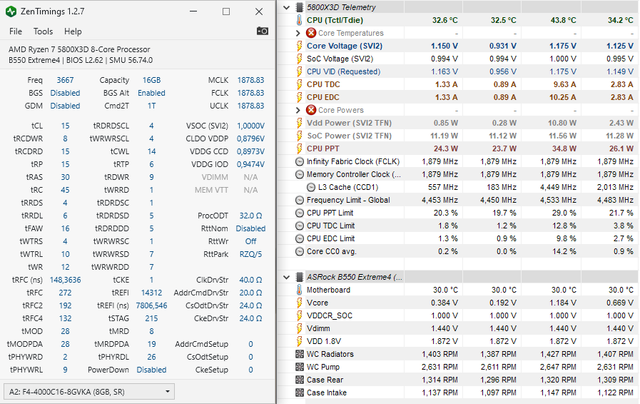Click the fan icon beside WC Radiators

[300, 354]
